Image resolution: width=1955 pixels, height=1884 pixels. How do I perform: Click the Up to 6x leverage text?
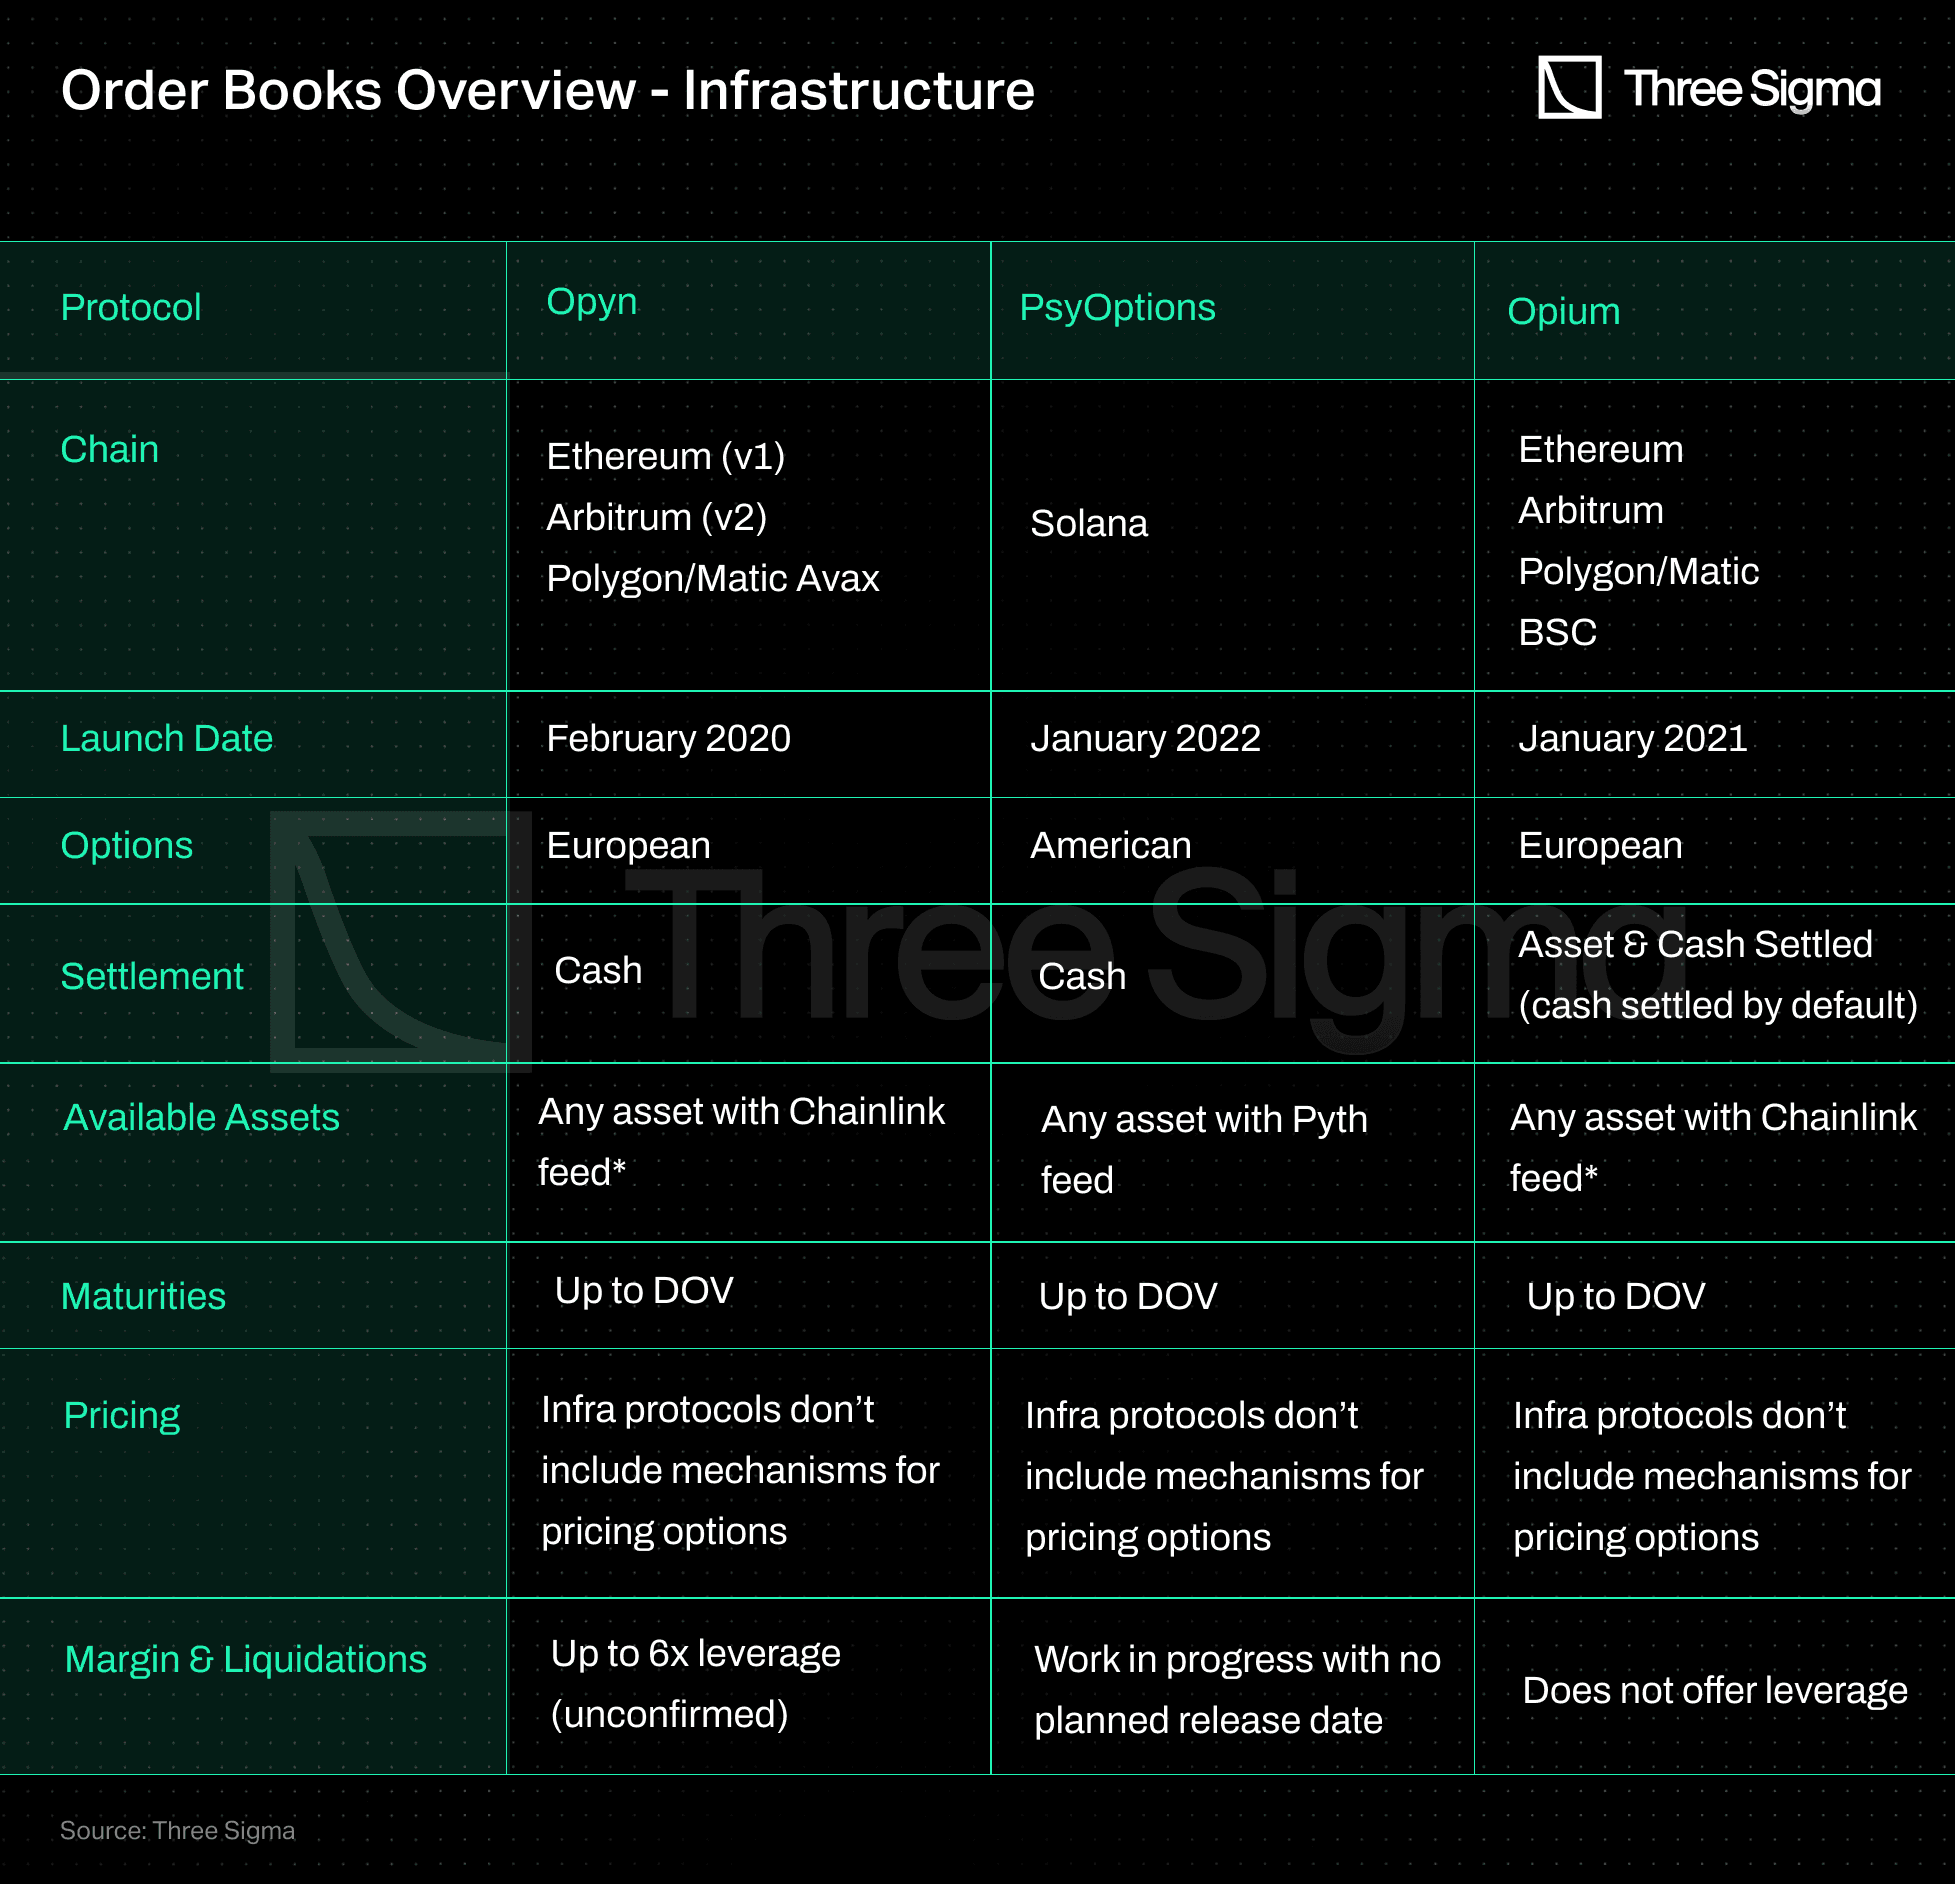point(695,1653)
